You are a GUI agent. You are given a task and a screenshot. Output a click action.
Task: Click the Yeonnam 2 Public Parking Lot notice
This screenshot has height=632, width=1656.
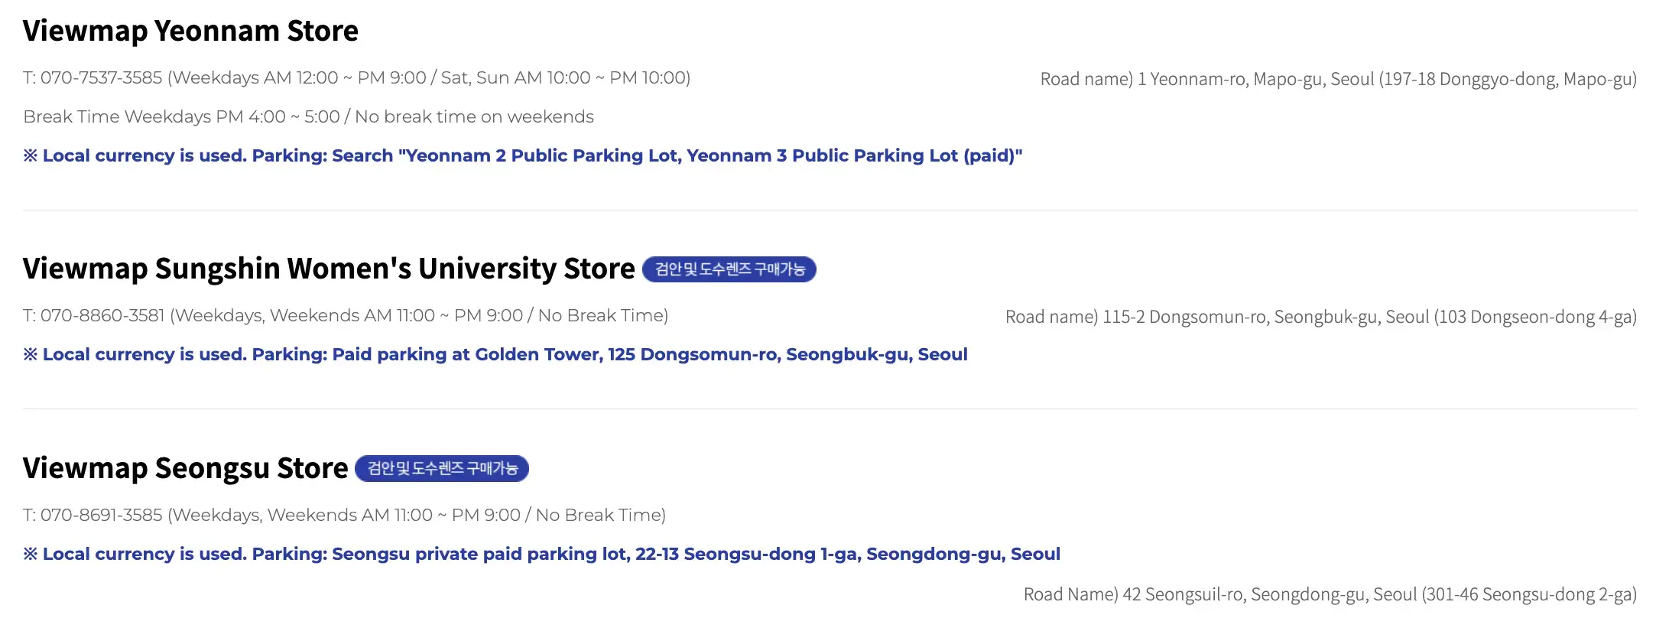(522, 156)
